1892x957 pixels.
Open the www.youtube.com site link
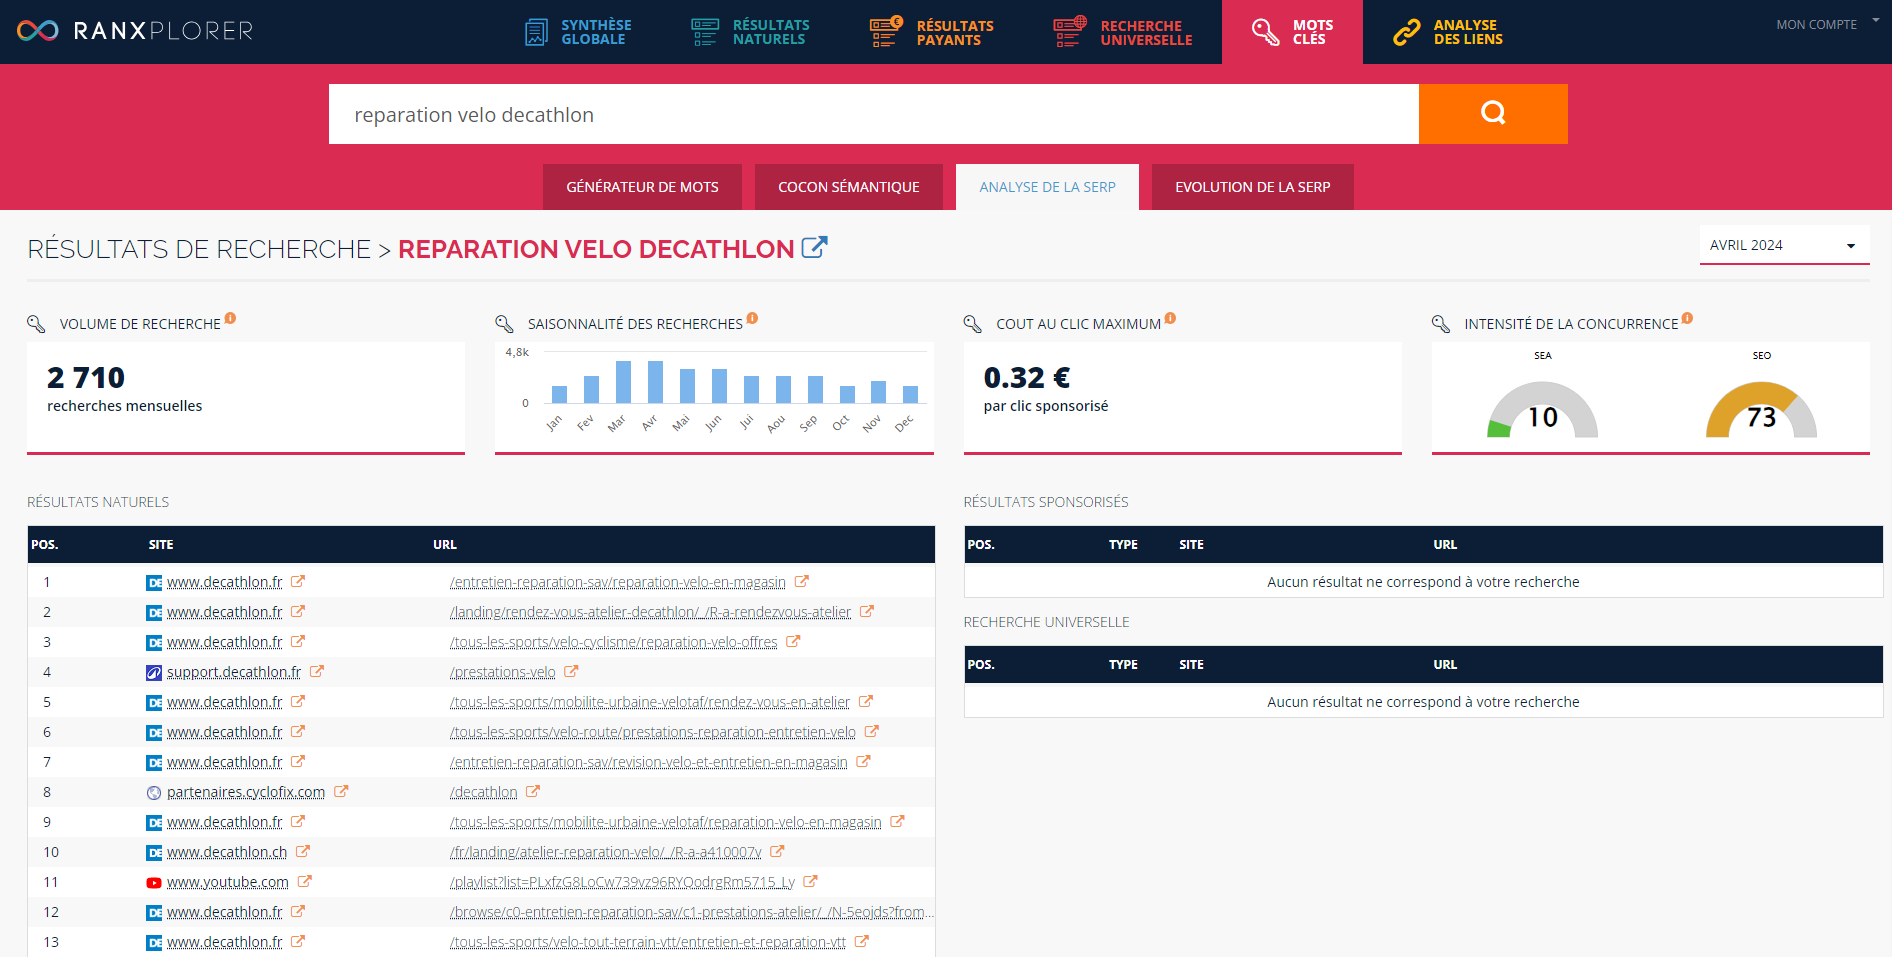click(x=228, y=882)
